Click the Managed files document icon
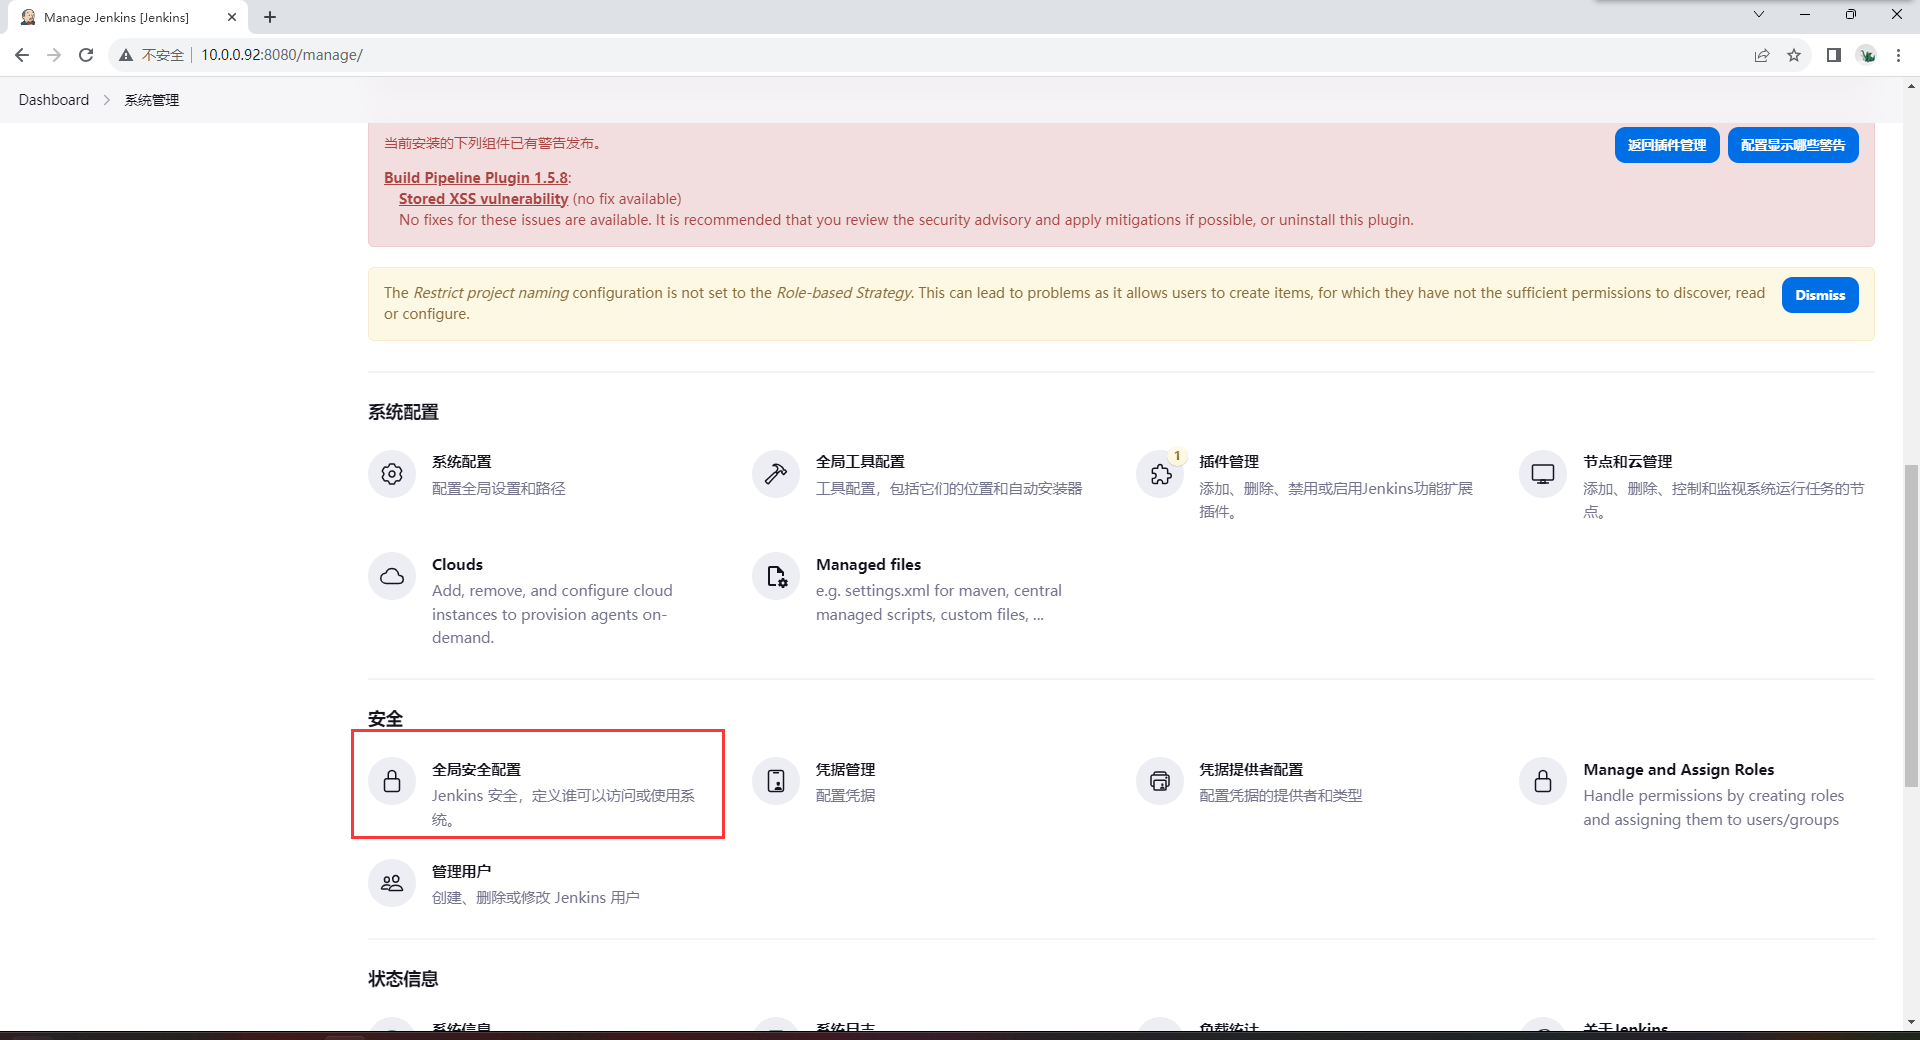 click(x=776, y=577)
